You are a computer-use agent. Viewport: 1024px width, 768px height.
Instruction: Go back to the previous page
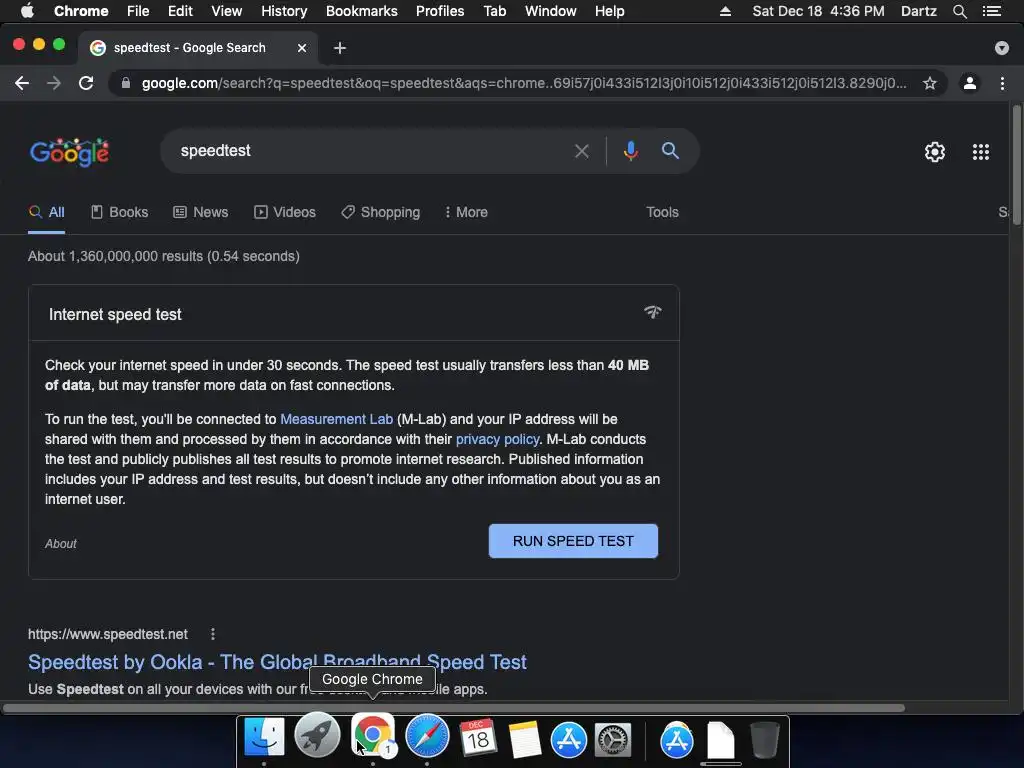tap(22, 83)
